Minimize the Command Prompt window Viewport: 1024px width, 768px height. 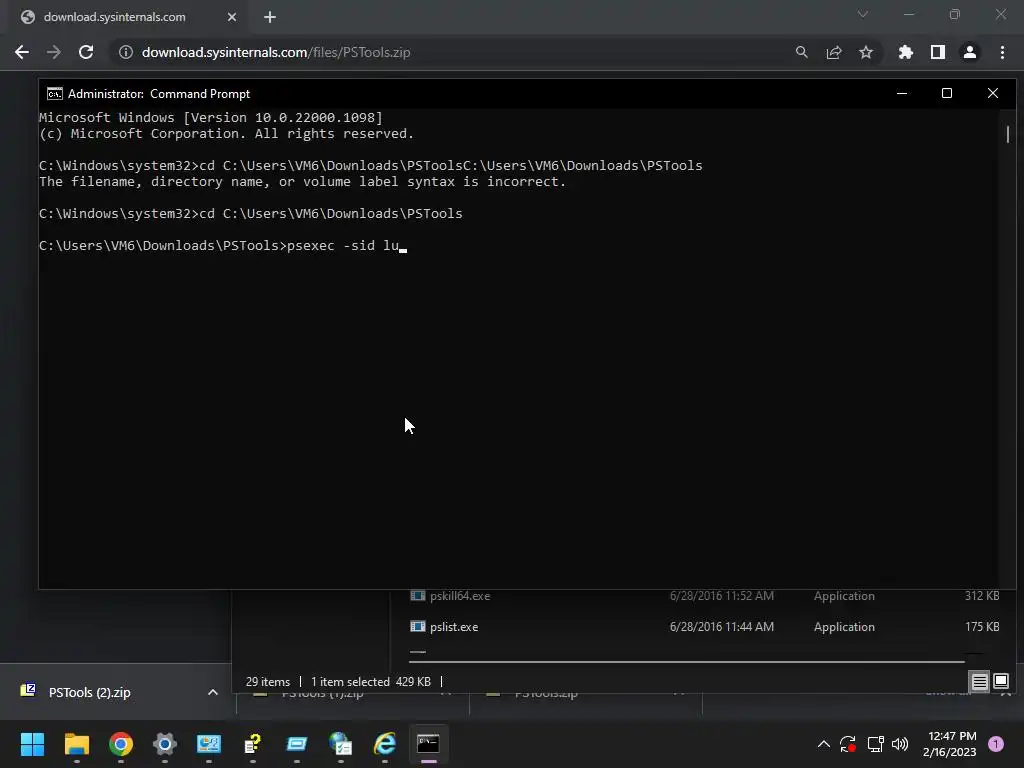(x=902, y=93)
